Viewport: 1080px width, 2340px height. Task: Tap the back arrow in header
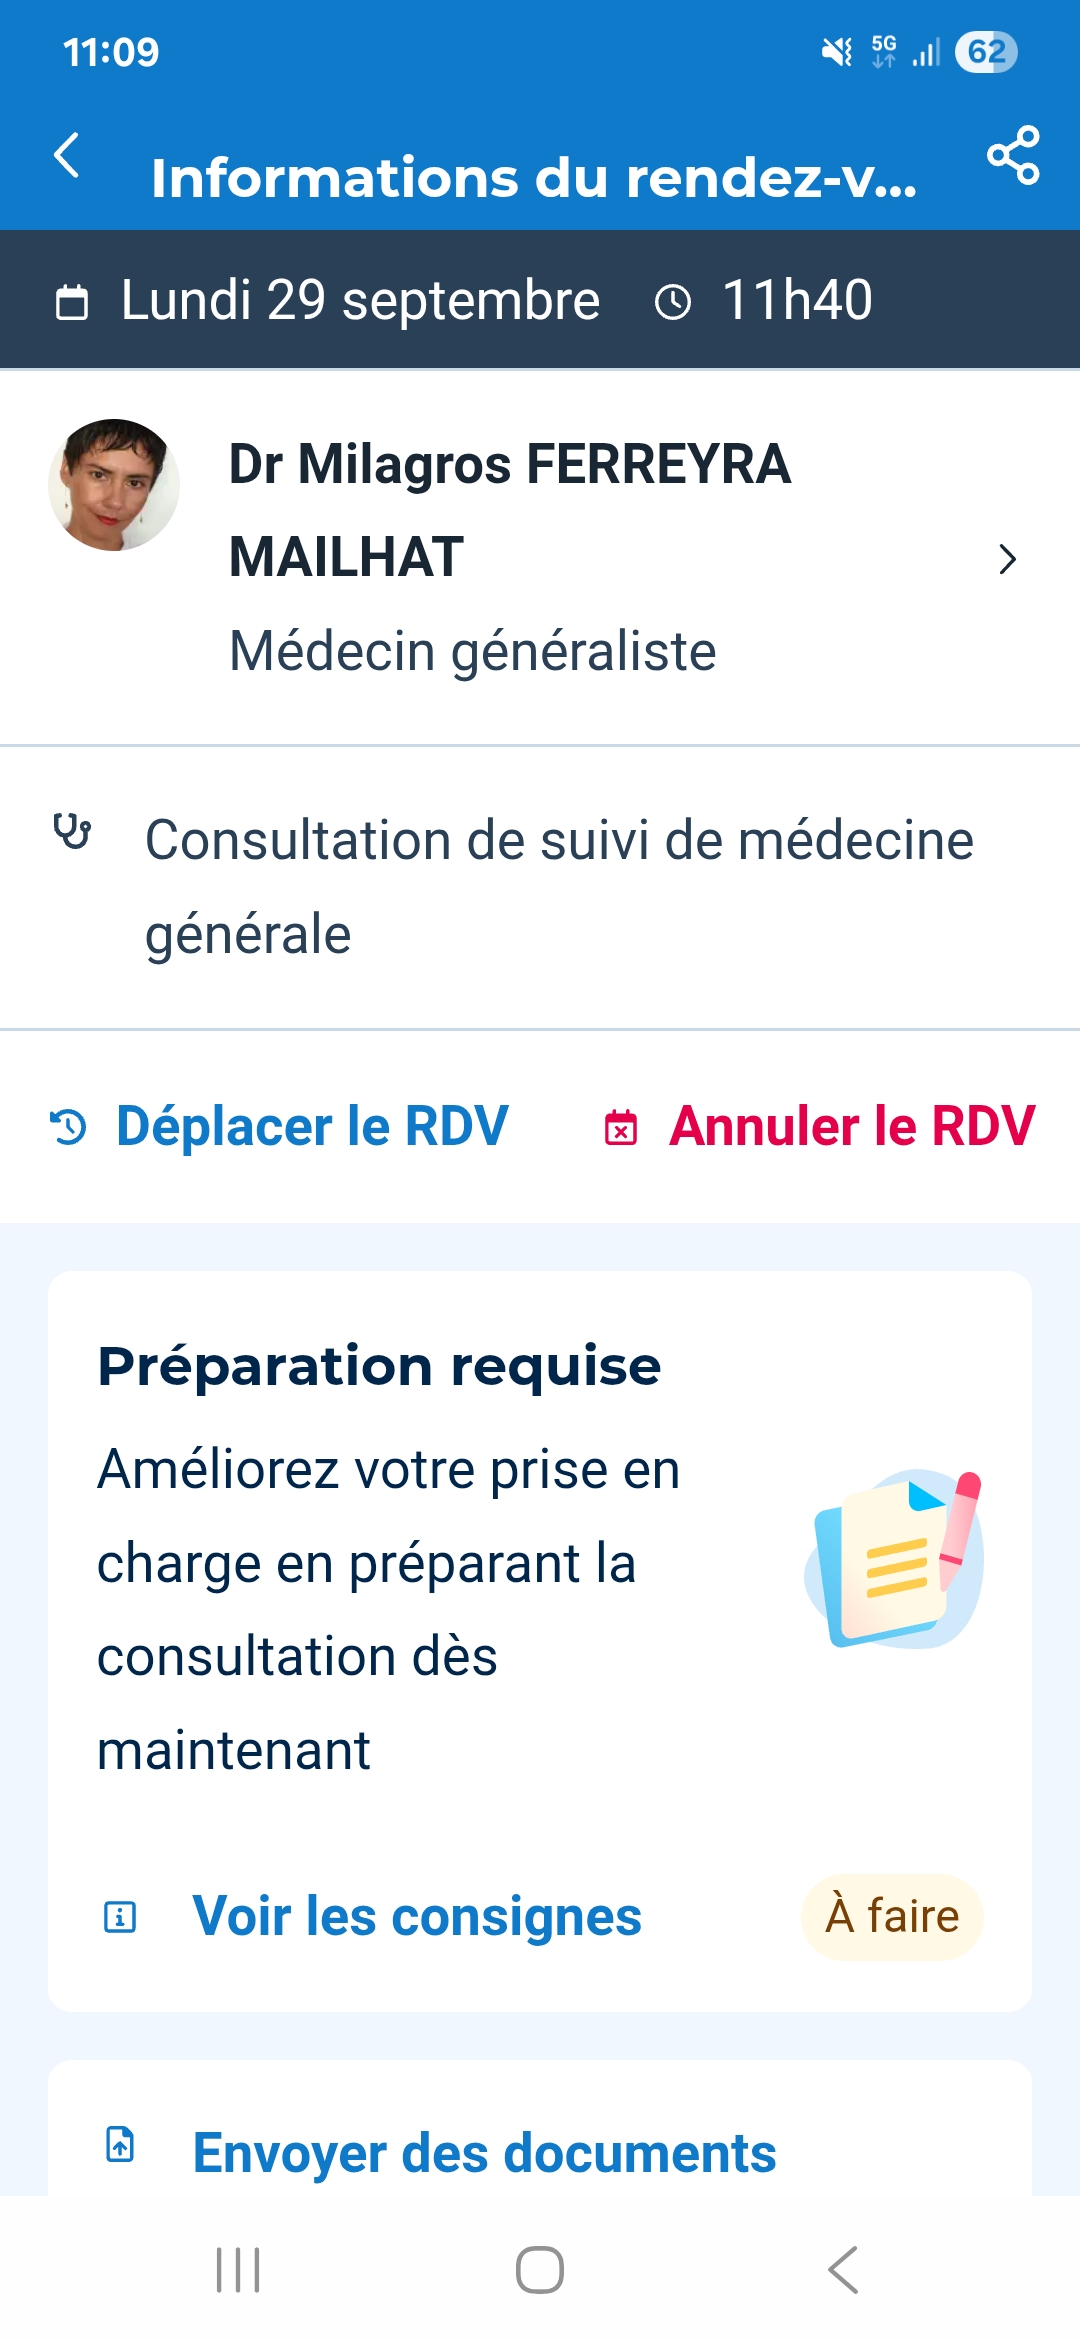tap(67, 156)
